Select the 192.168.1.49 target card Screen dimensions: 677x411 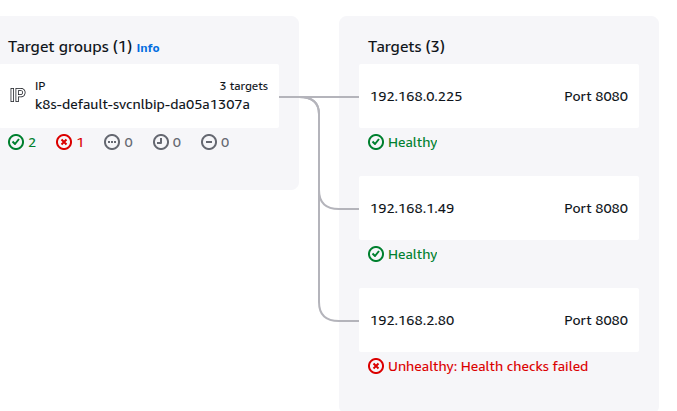point(499,208)
